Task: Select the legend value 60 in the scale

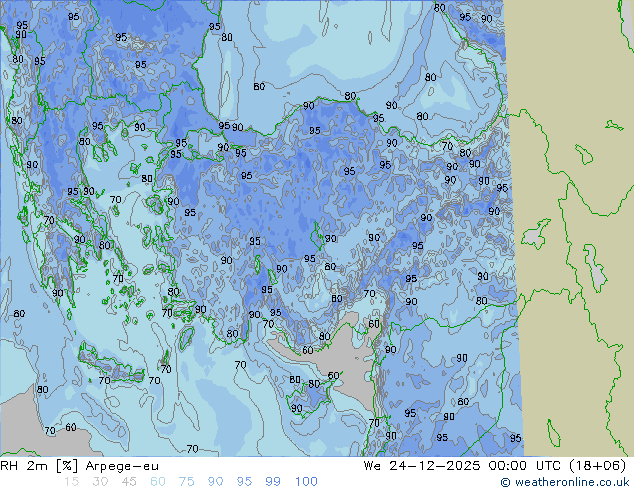Action: [x=158, y=482]
